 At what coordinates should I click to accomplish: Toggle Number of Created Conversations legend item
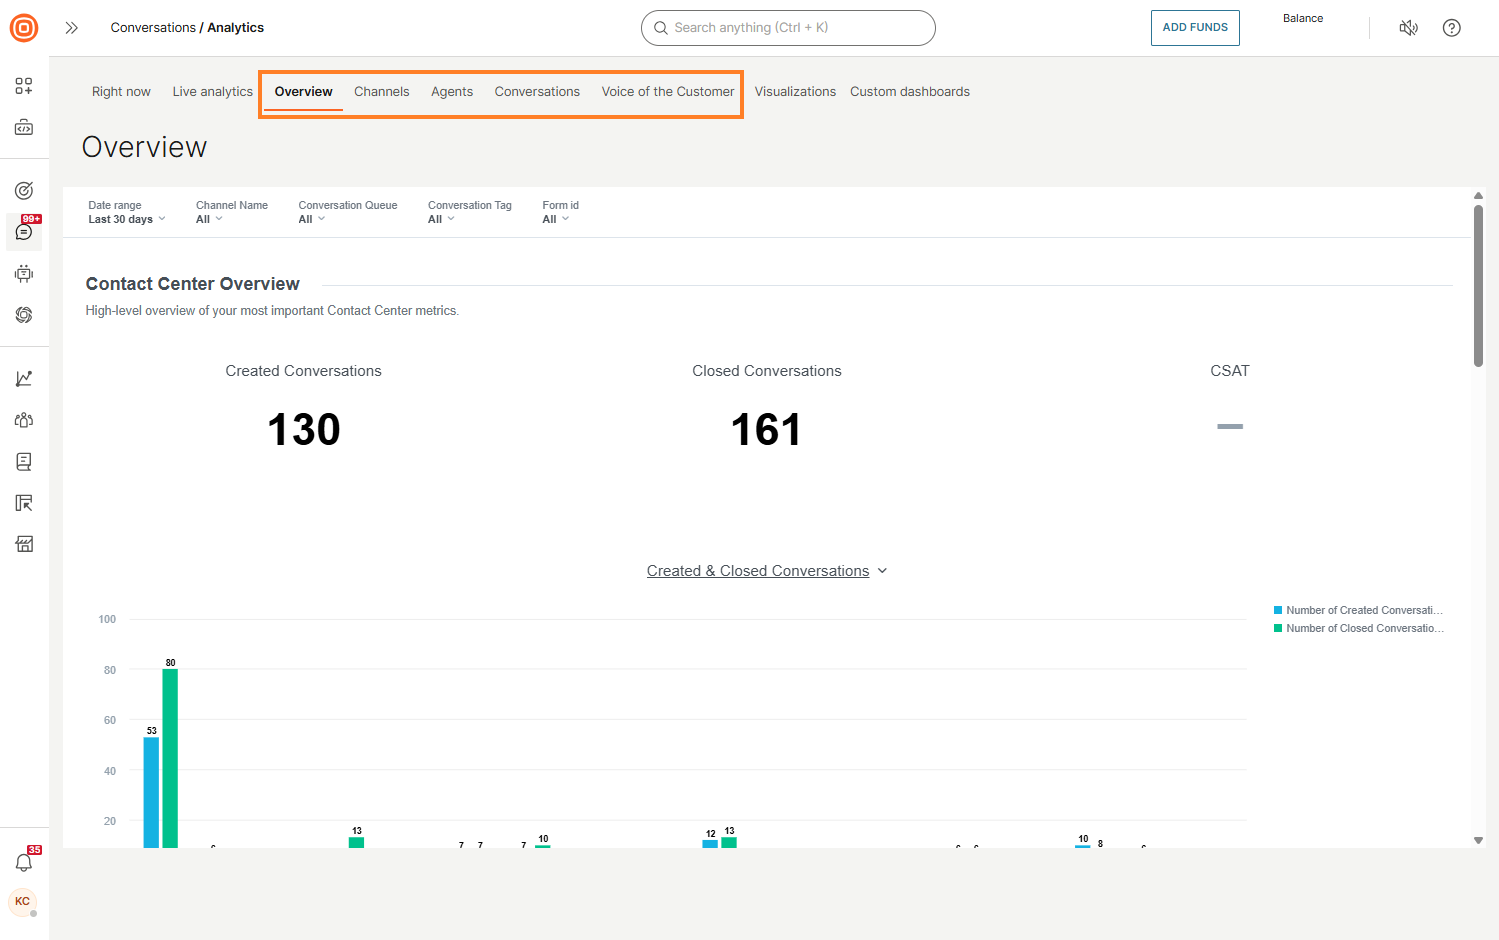pyautogui.click(x=1358, y=610)
